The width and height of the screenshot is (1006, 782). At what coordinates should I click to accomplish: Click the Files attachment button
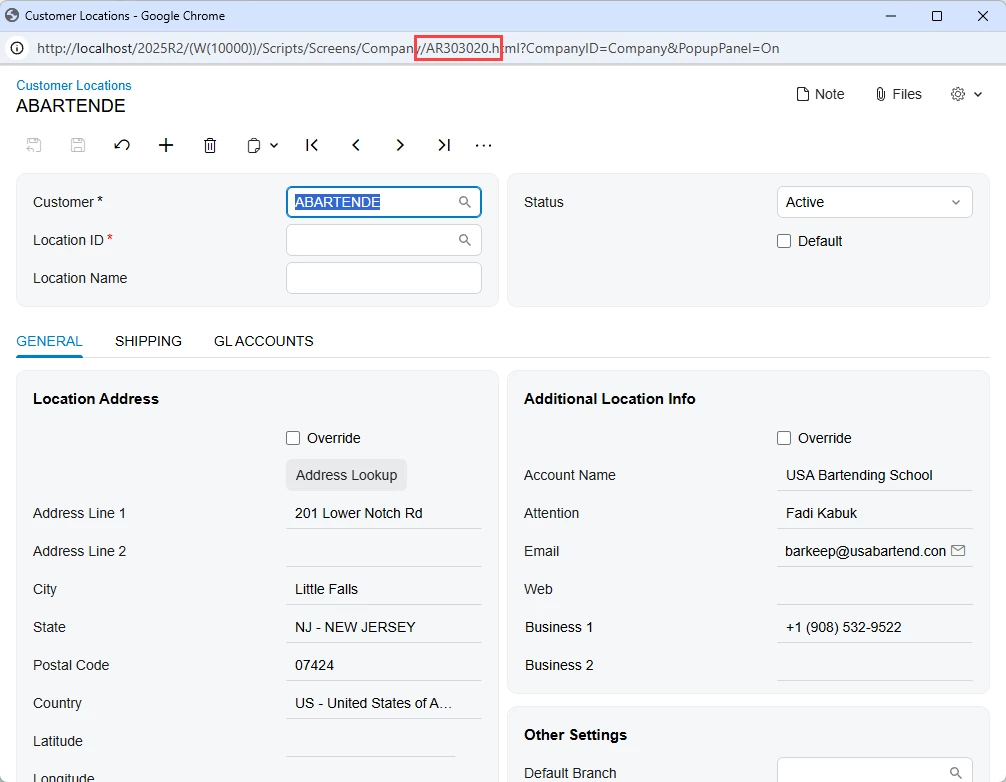pyautogui.click(x=898, y=94)
